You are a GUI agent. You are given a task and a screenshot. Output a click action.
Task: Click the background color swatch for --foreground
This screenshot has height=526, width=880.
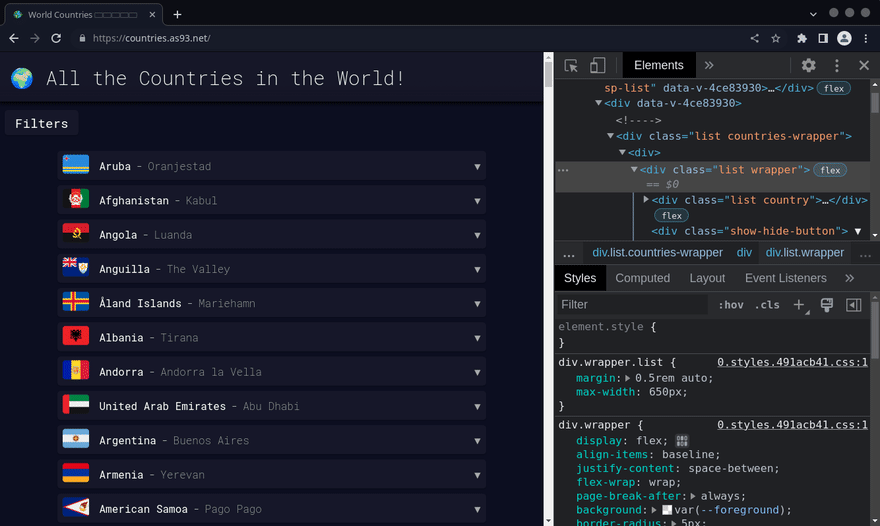click(667, 510)
